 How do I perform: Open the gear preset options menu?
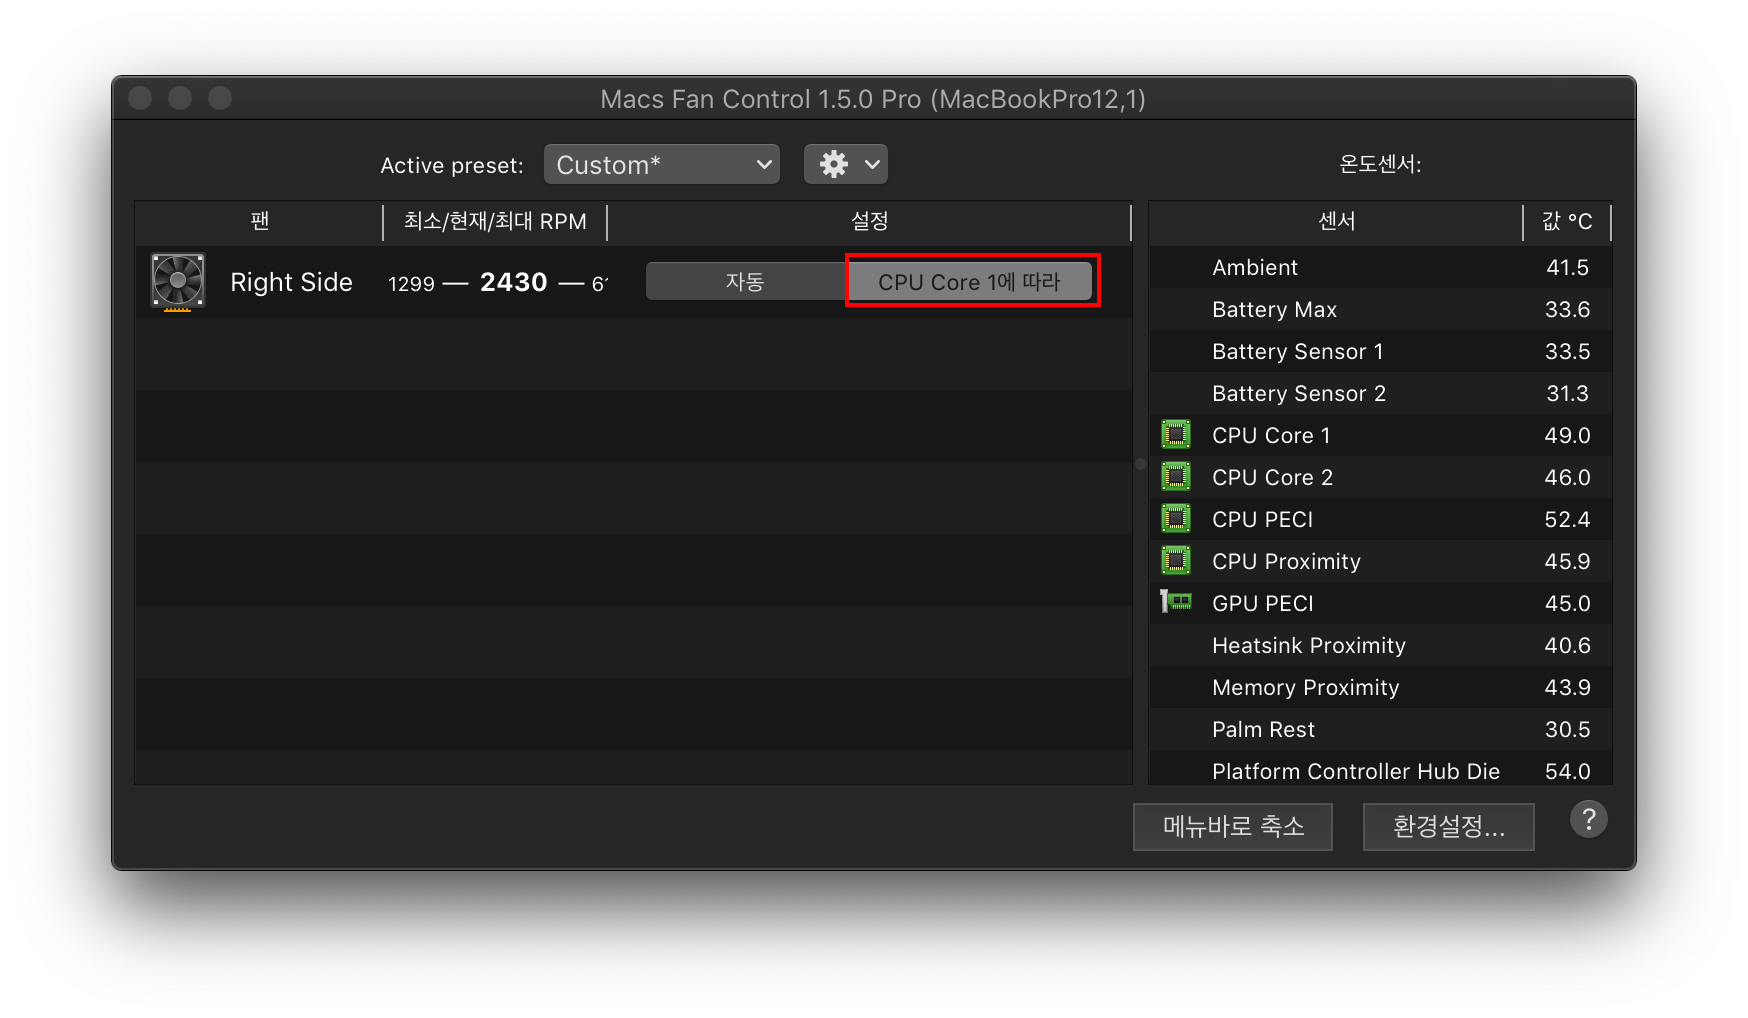point(846,164)
